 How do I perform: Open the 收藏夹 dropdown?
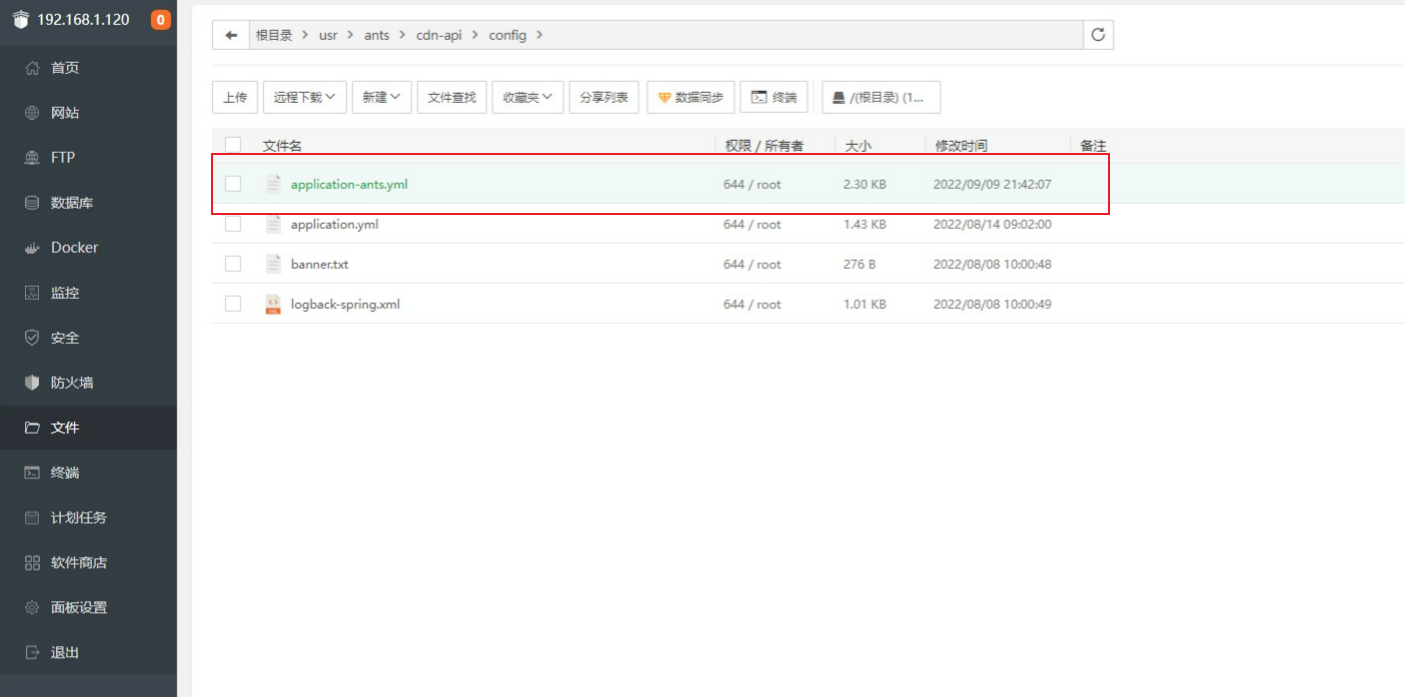click(x=528, y=97)
